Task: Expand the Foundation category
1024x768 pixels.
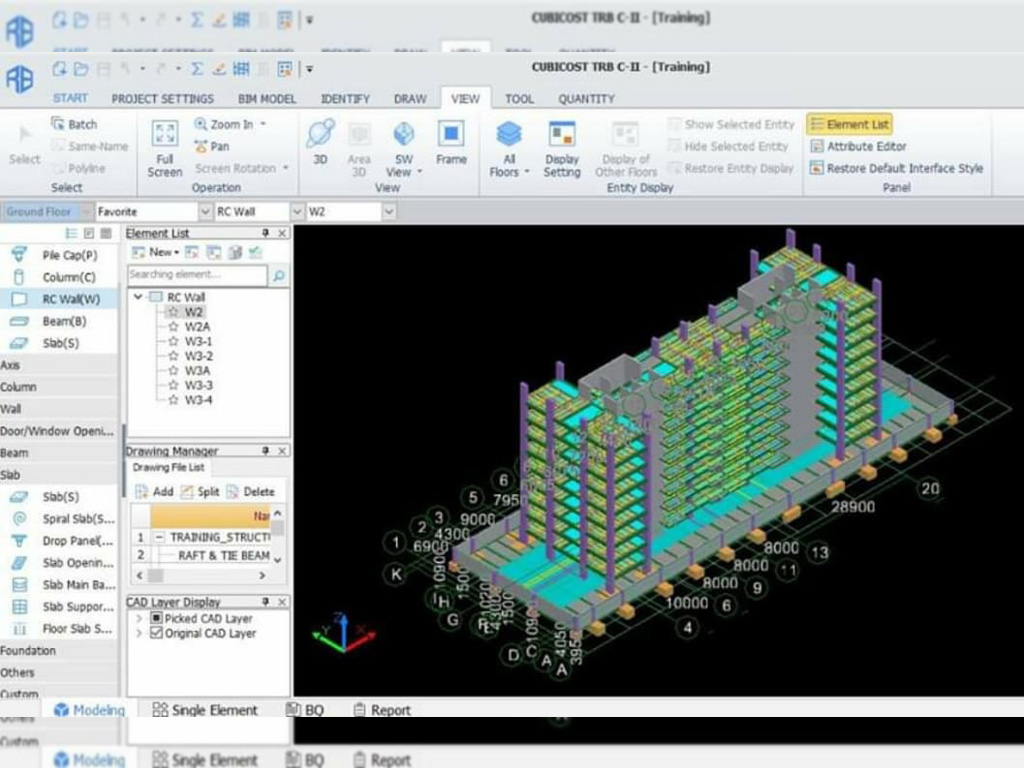Action: (x=59, y=650)
